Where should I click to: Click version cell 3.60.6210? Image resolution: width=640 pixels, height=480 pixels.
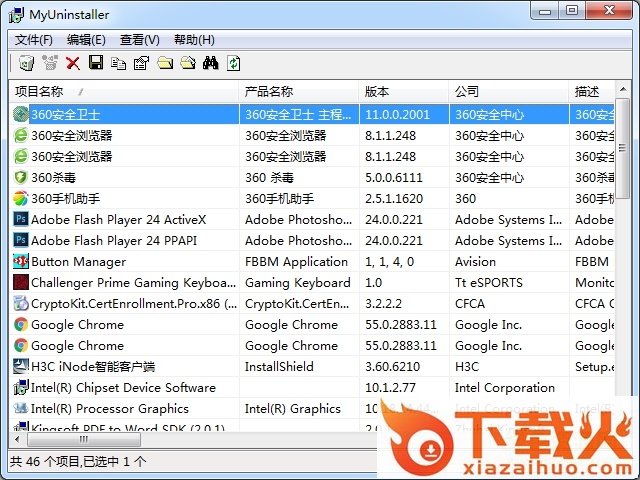click(x=392, y=367)
